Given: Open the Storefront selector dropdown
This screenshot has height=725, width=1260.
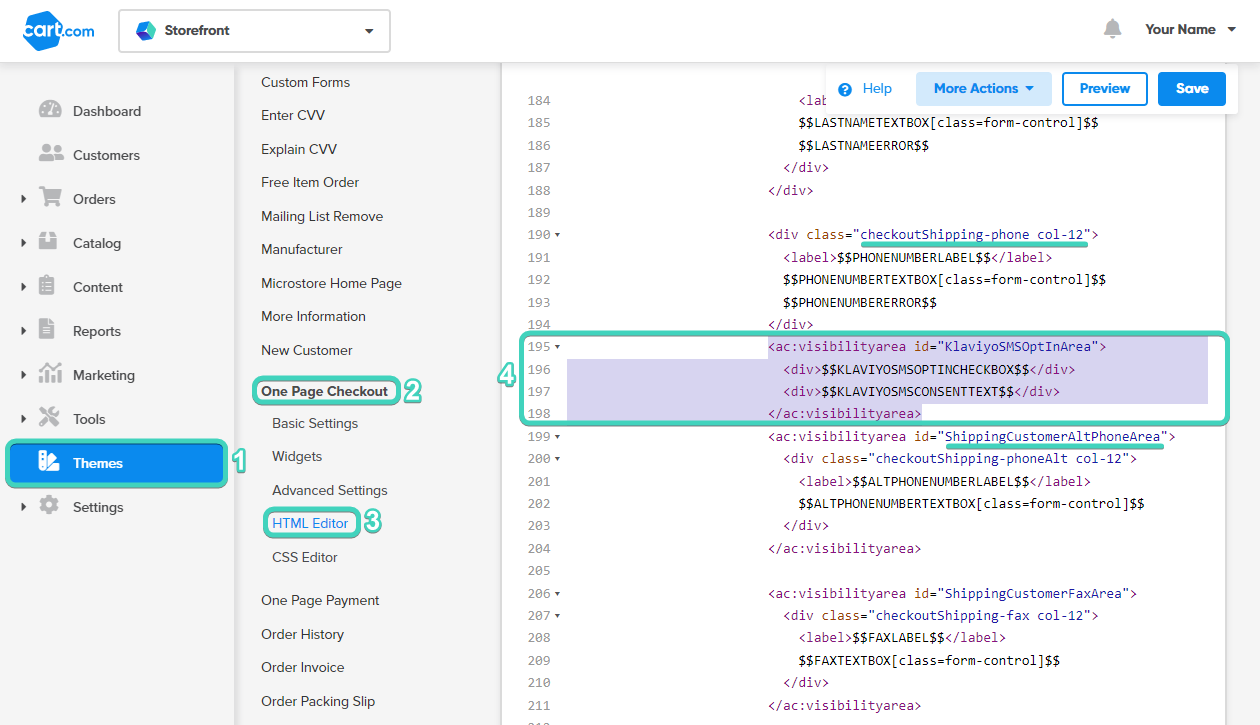Looking at the screenshot, I should coord(254,31).
